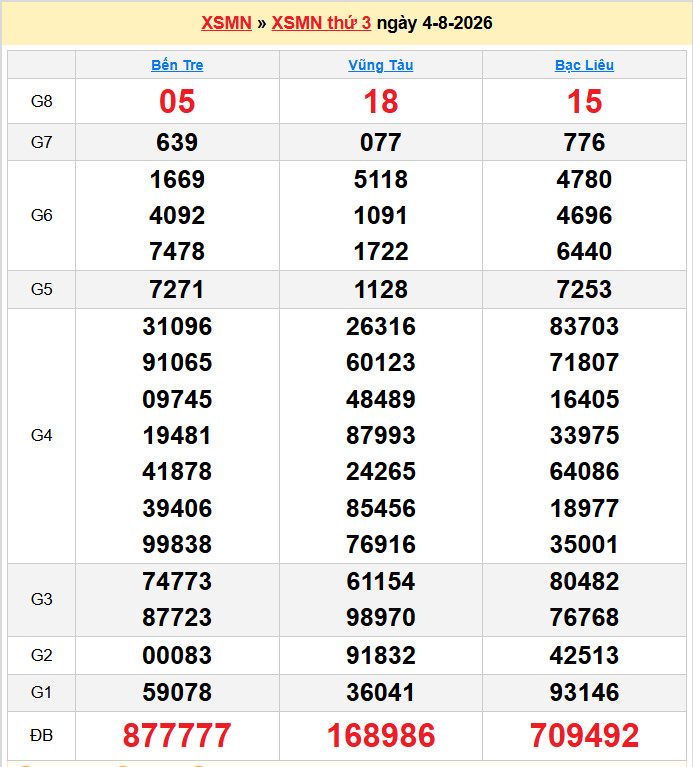Open the Vũng Tàu province link
This screenshot has width=693, height=767.
point(380,65)
